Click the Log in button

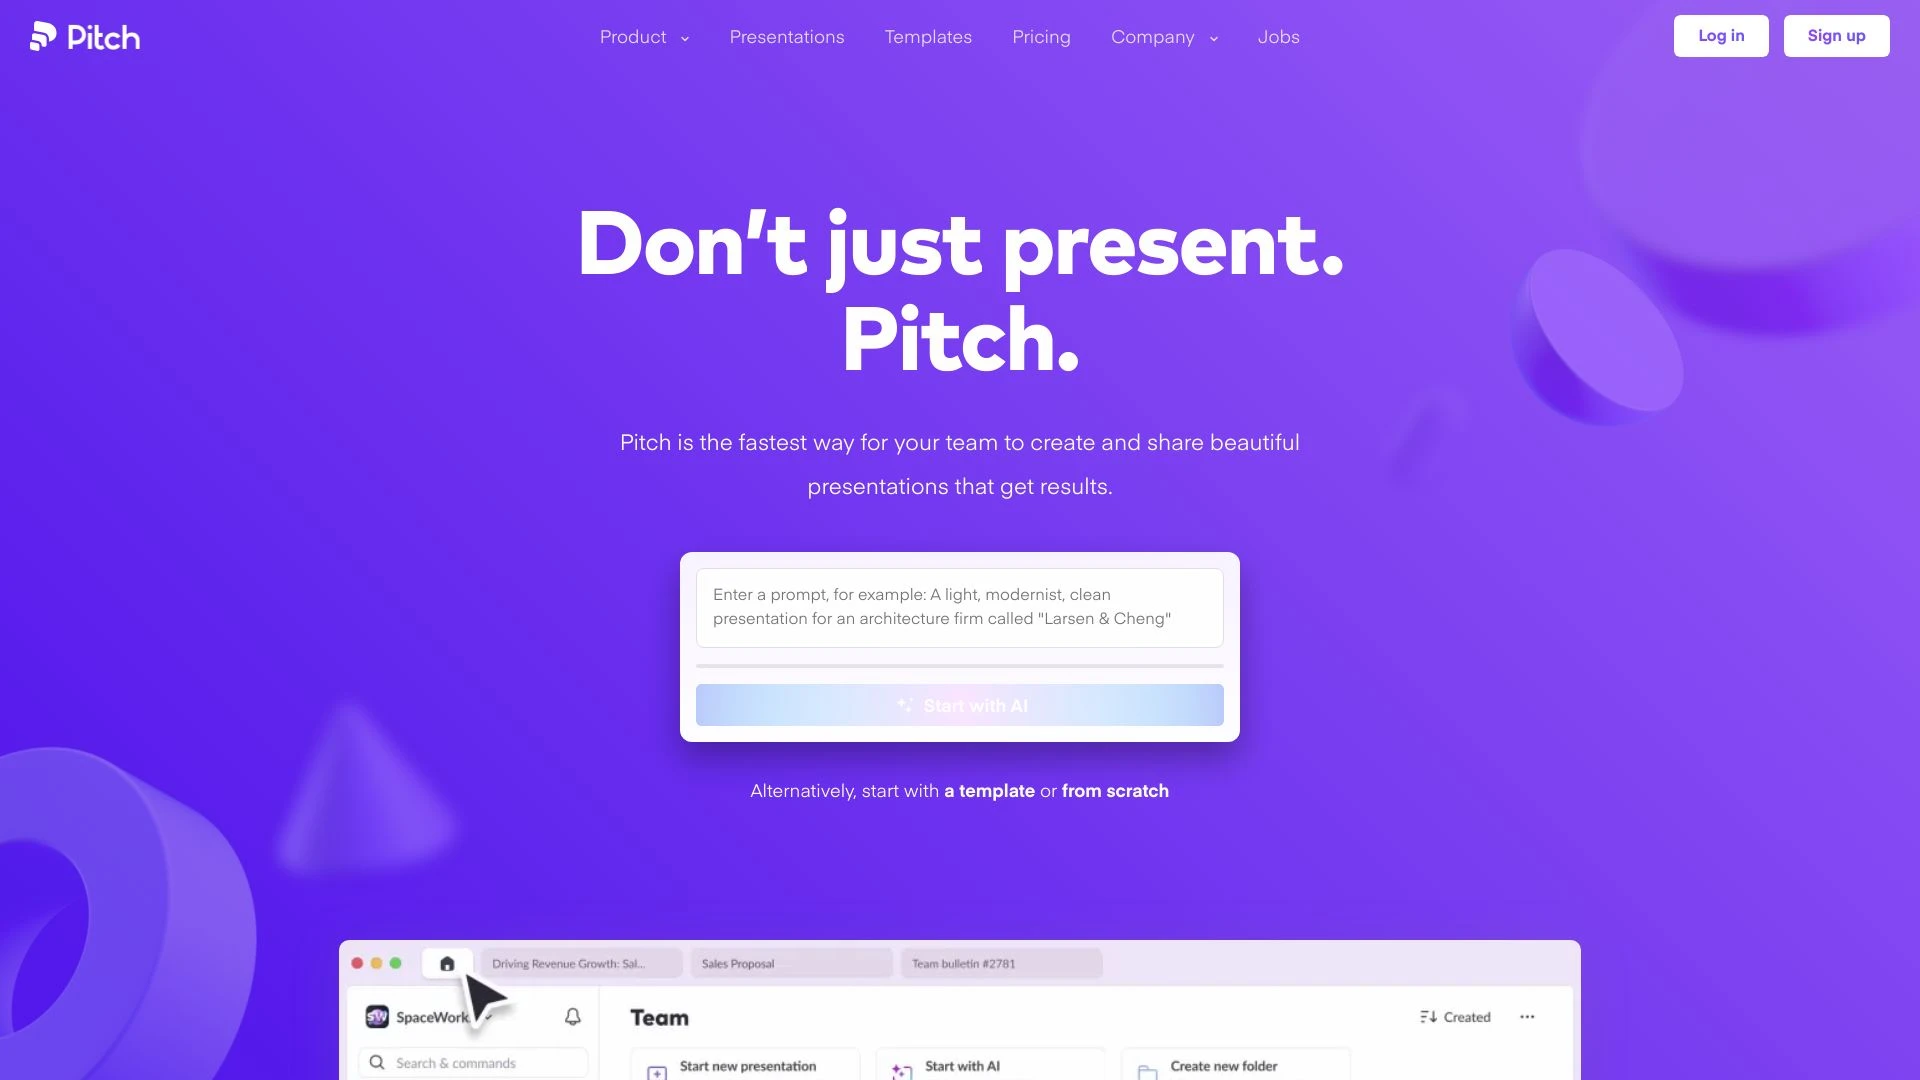[1721, 36]
